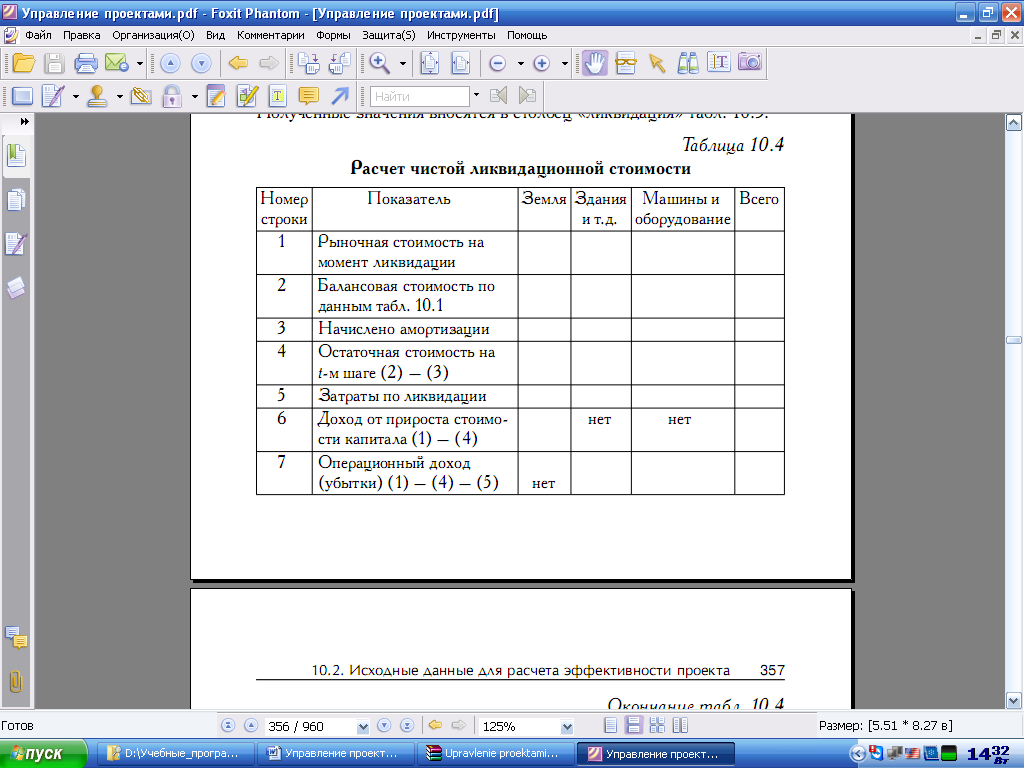1024x768 pixels.
Task: Click the Typewriter T icon
Action: pyautogui.click(x=278, y=96)
